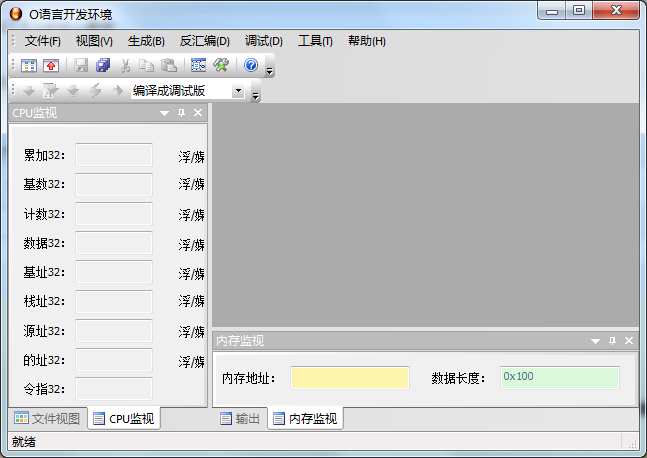Click the first grid-view toolbar icon
The image size is (647, 458).
[29, 65]
